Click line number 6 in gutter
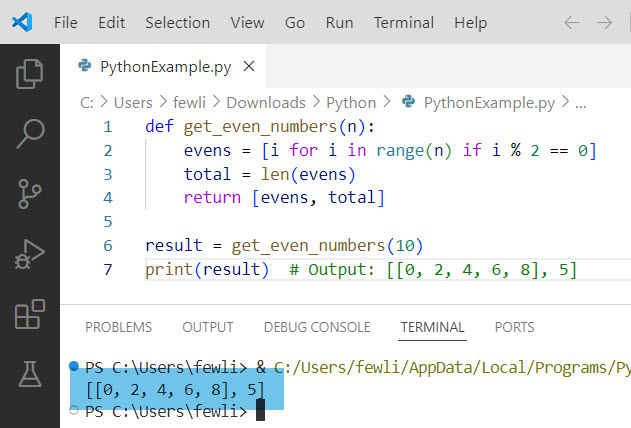The height and width of the screenshot is (428, 631). coord(107,245)
